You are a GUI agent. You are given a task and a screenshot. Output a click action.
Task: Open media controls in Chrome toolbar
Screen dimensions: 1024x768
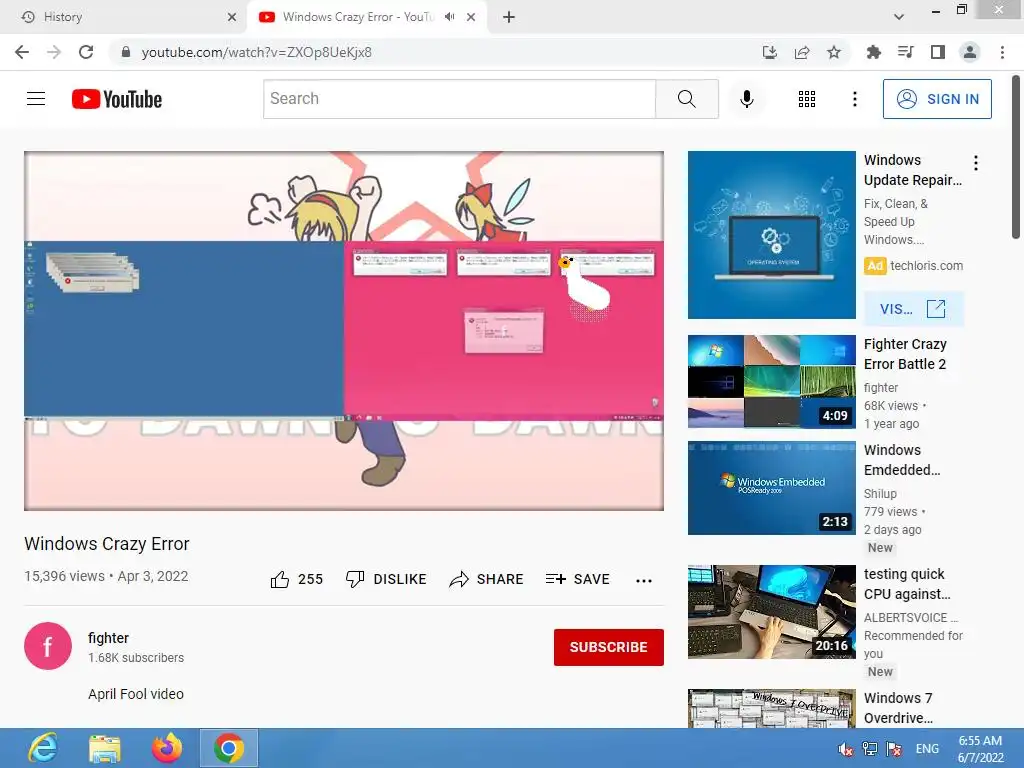click(x=905, y=52)
